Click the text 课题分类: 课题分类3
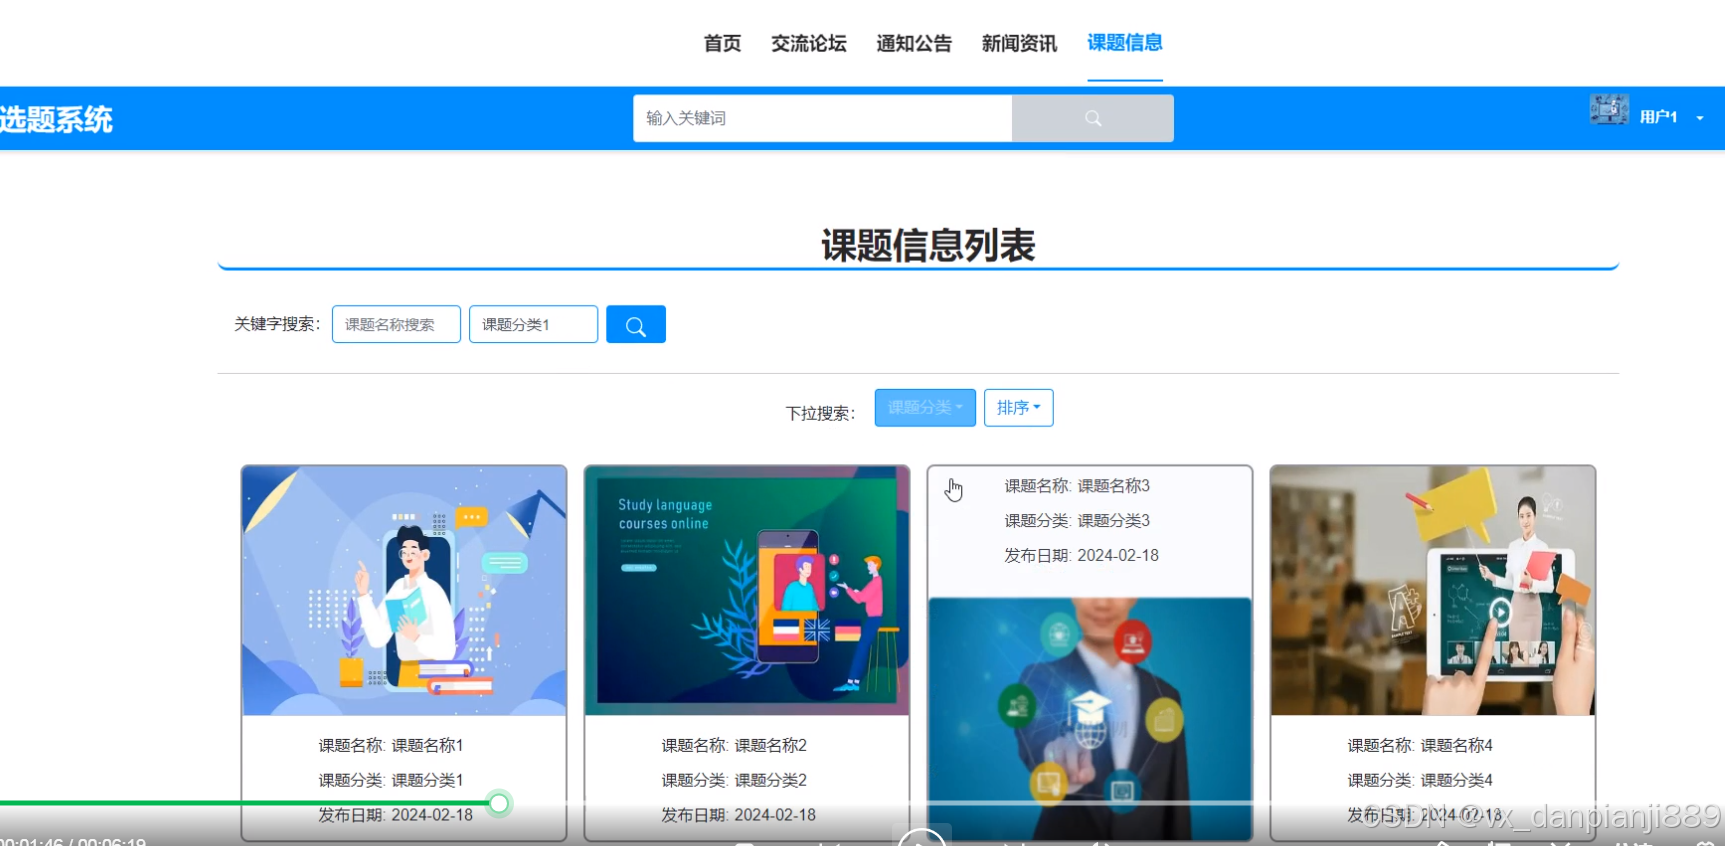Screen dimensions: 1725x846 [1077, 521]
